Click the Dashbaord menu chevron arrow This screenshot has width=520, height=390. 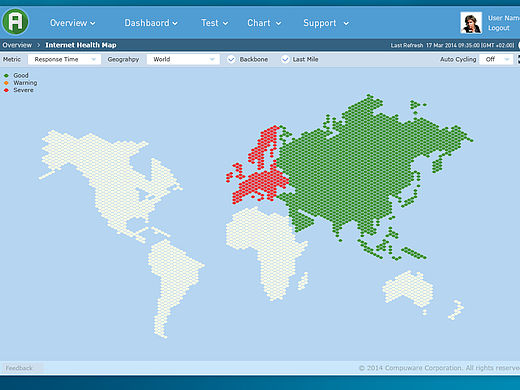click(175, 23)
